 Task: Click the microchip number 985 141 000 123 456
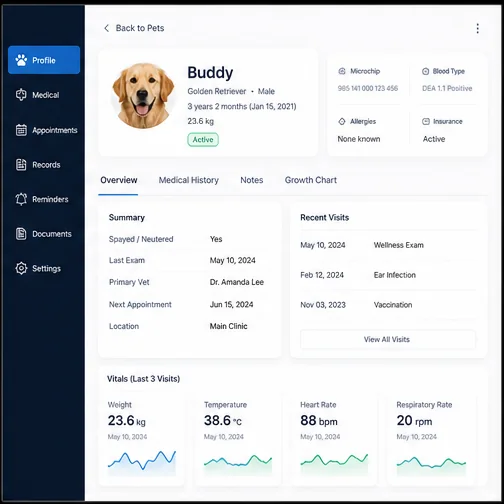(x=368, y=88)
